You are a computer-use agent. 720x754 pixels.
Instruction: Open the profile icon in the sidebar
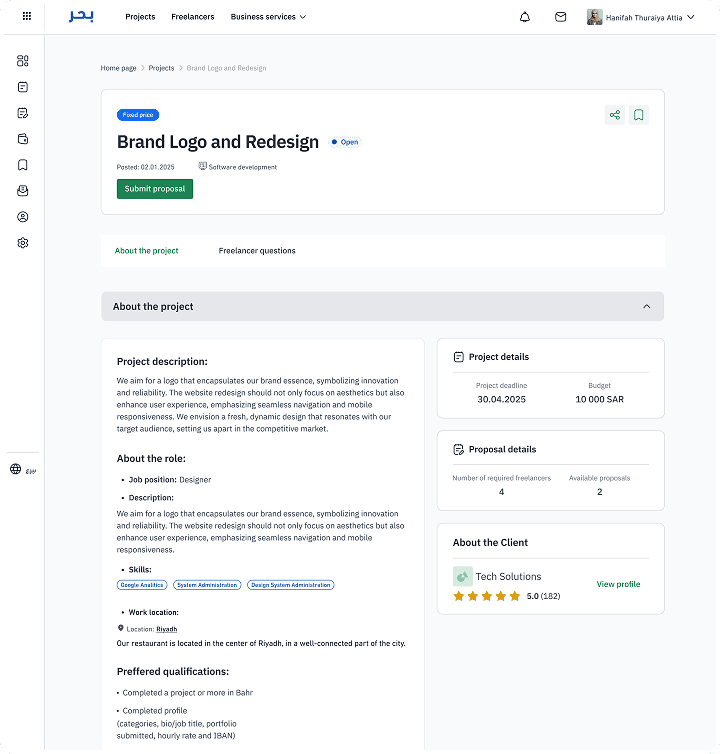click(x=23, y=217)
